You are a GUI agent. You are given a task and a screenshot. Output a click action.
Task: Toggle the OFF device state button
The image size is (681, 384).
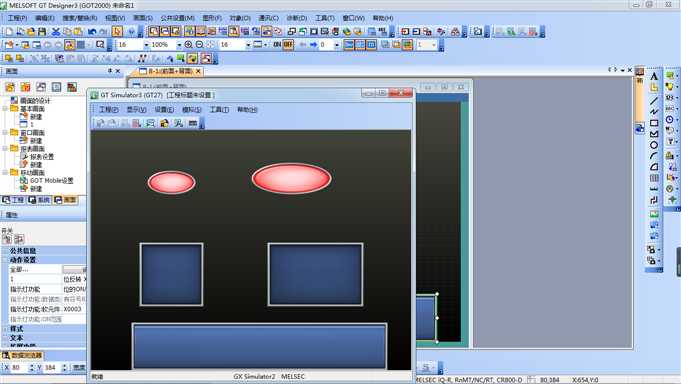pos(288,45)
